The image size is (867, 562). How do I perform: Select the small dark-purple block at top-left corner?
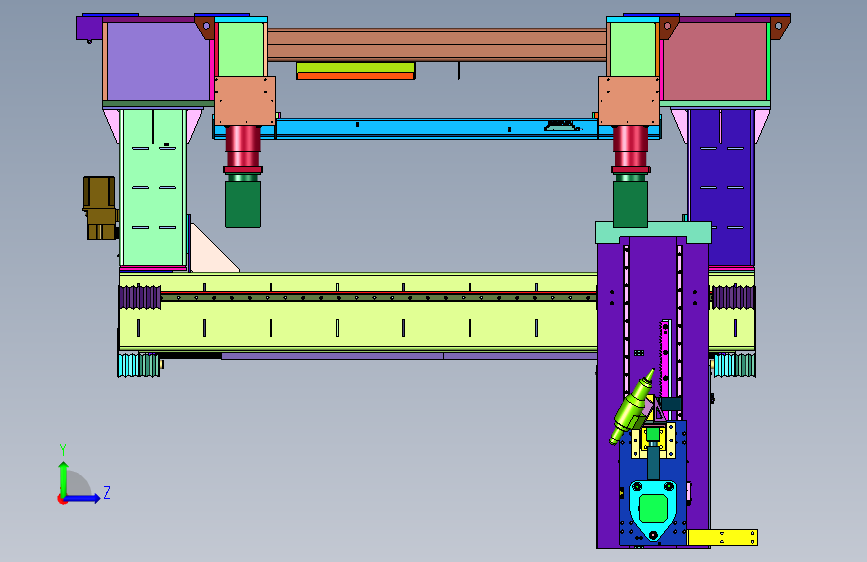tap(88, 28)
